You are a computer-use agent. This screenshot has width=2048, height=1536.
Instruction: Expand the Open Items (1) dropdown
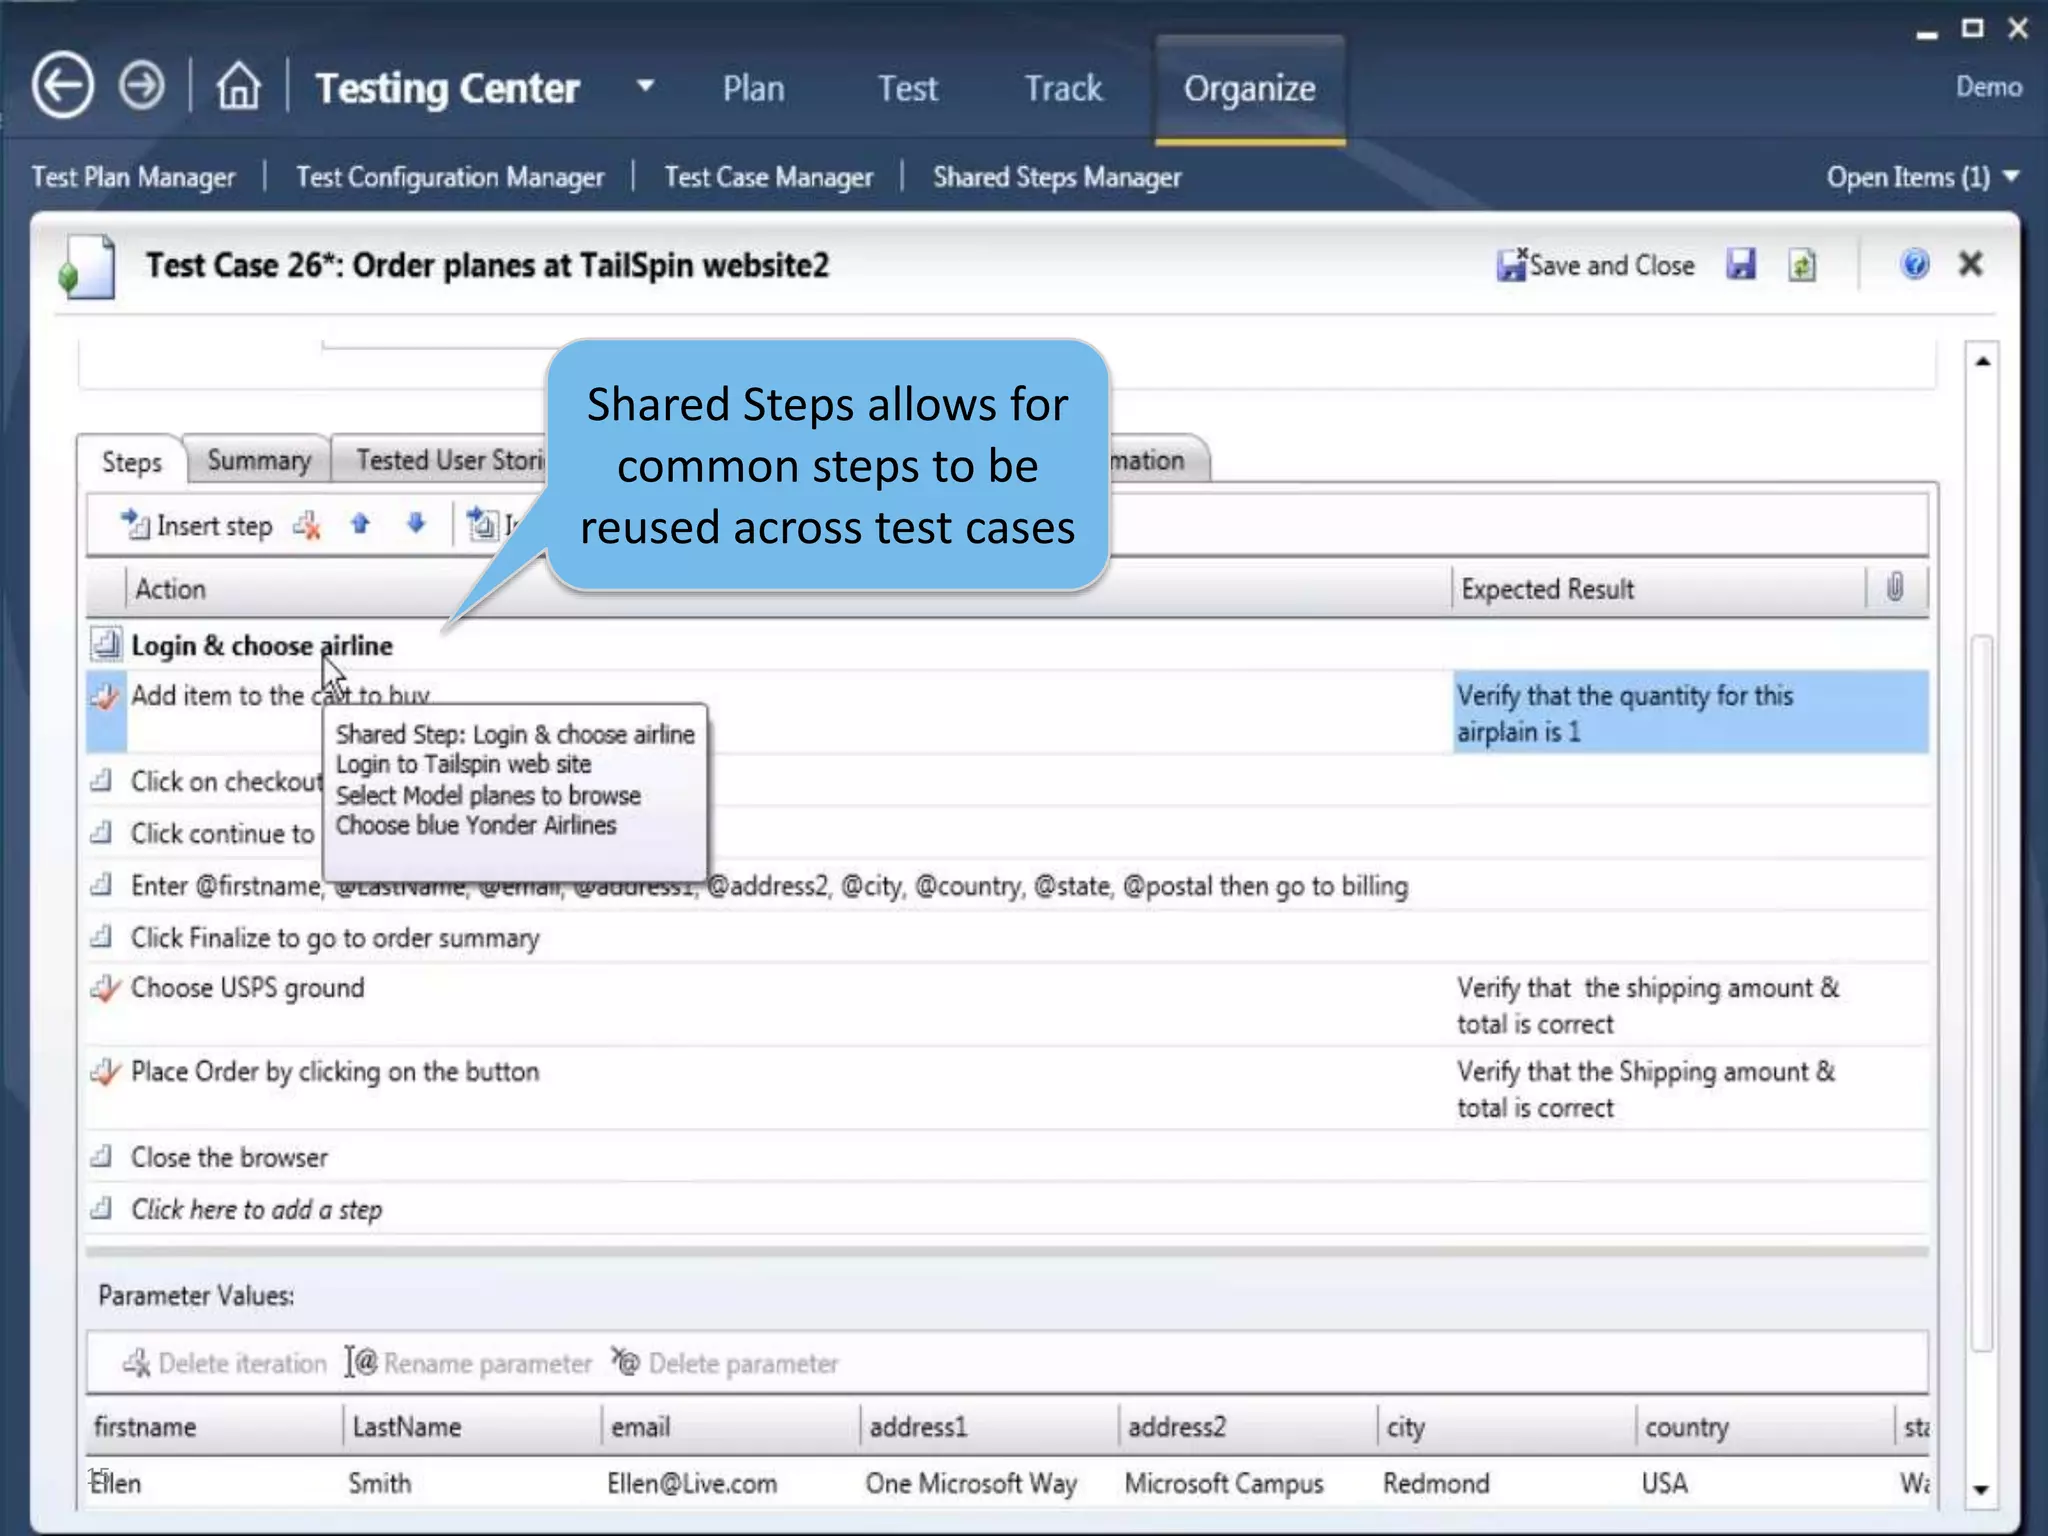click(1922, 177)
